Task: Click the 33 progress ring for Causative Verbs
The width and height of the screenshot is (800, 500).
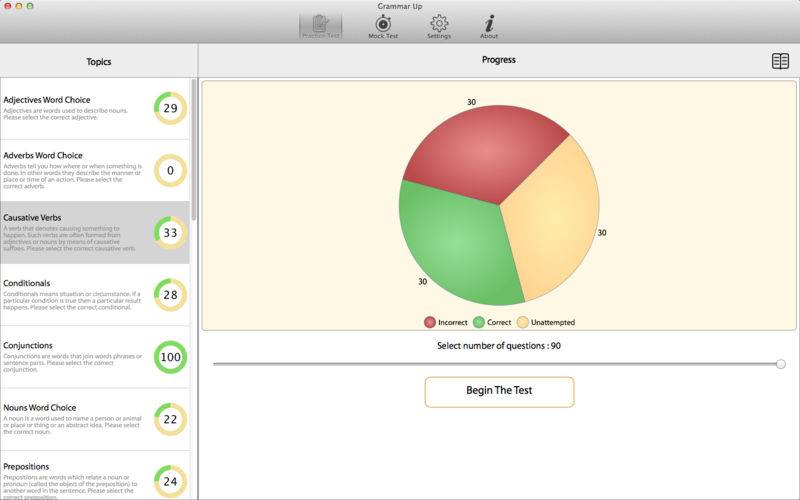Action: point(170,233)
